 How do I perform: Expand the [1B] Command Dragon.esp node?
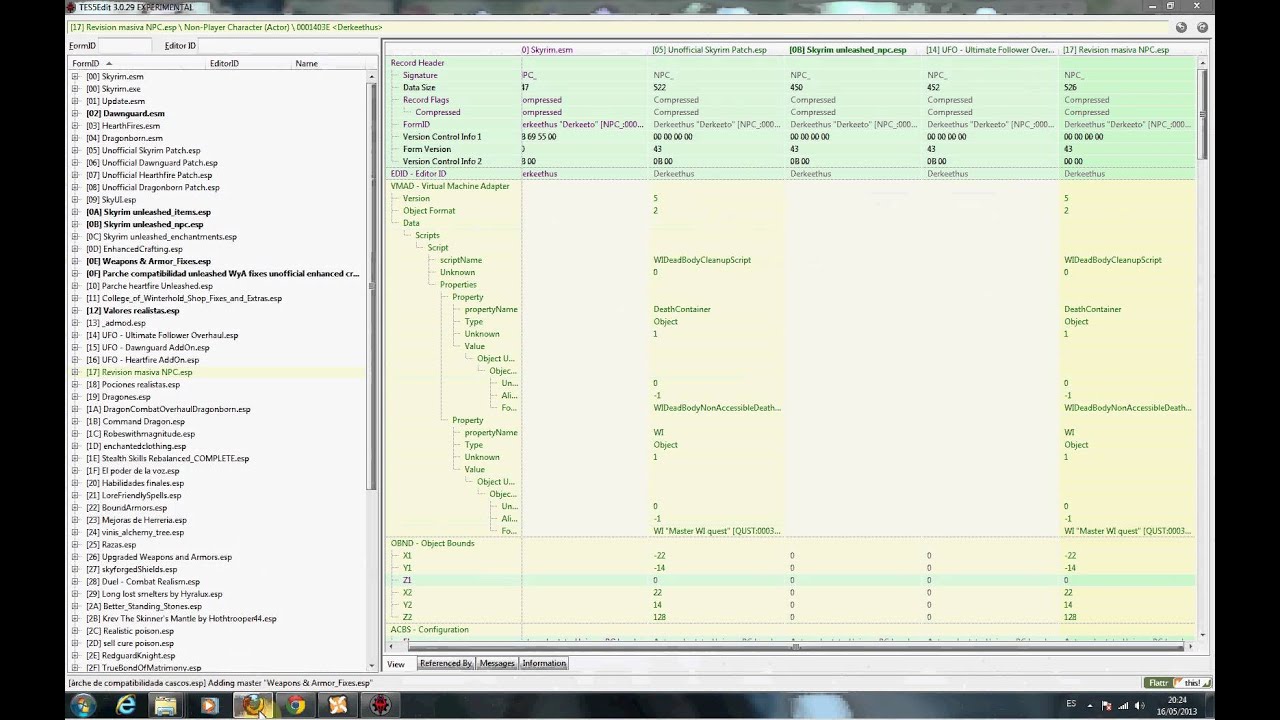coord(75,421)
